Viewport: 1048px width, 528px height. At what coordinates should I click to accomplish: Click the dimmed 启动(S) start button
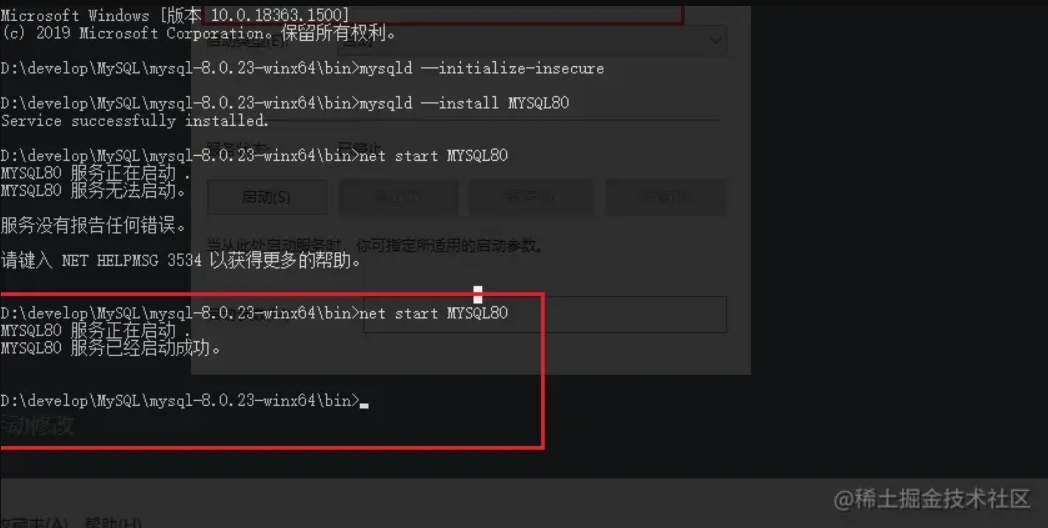click(x=267, y=197)
